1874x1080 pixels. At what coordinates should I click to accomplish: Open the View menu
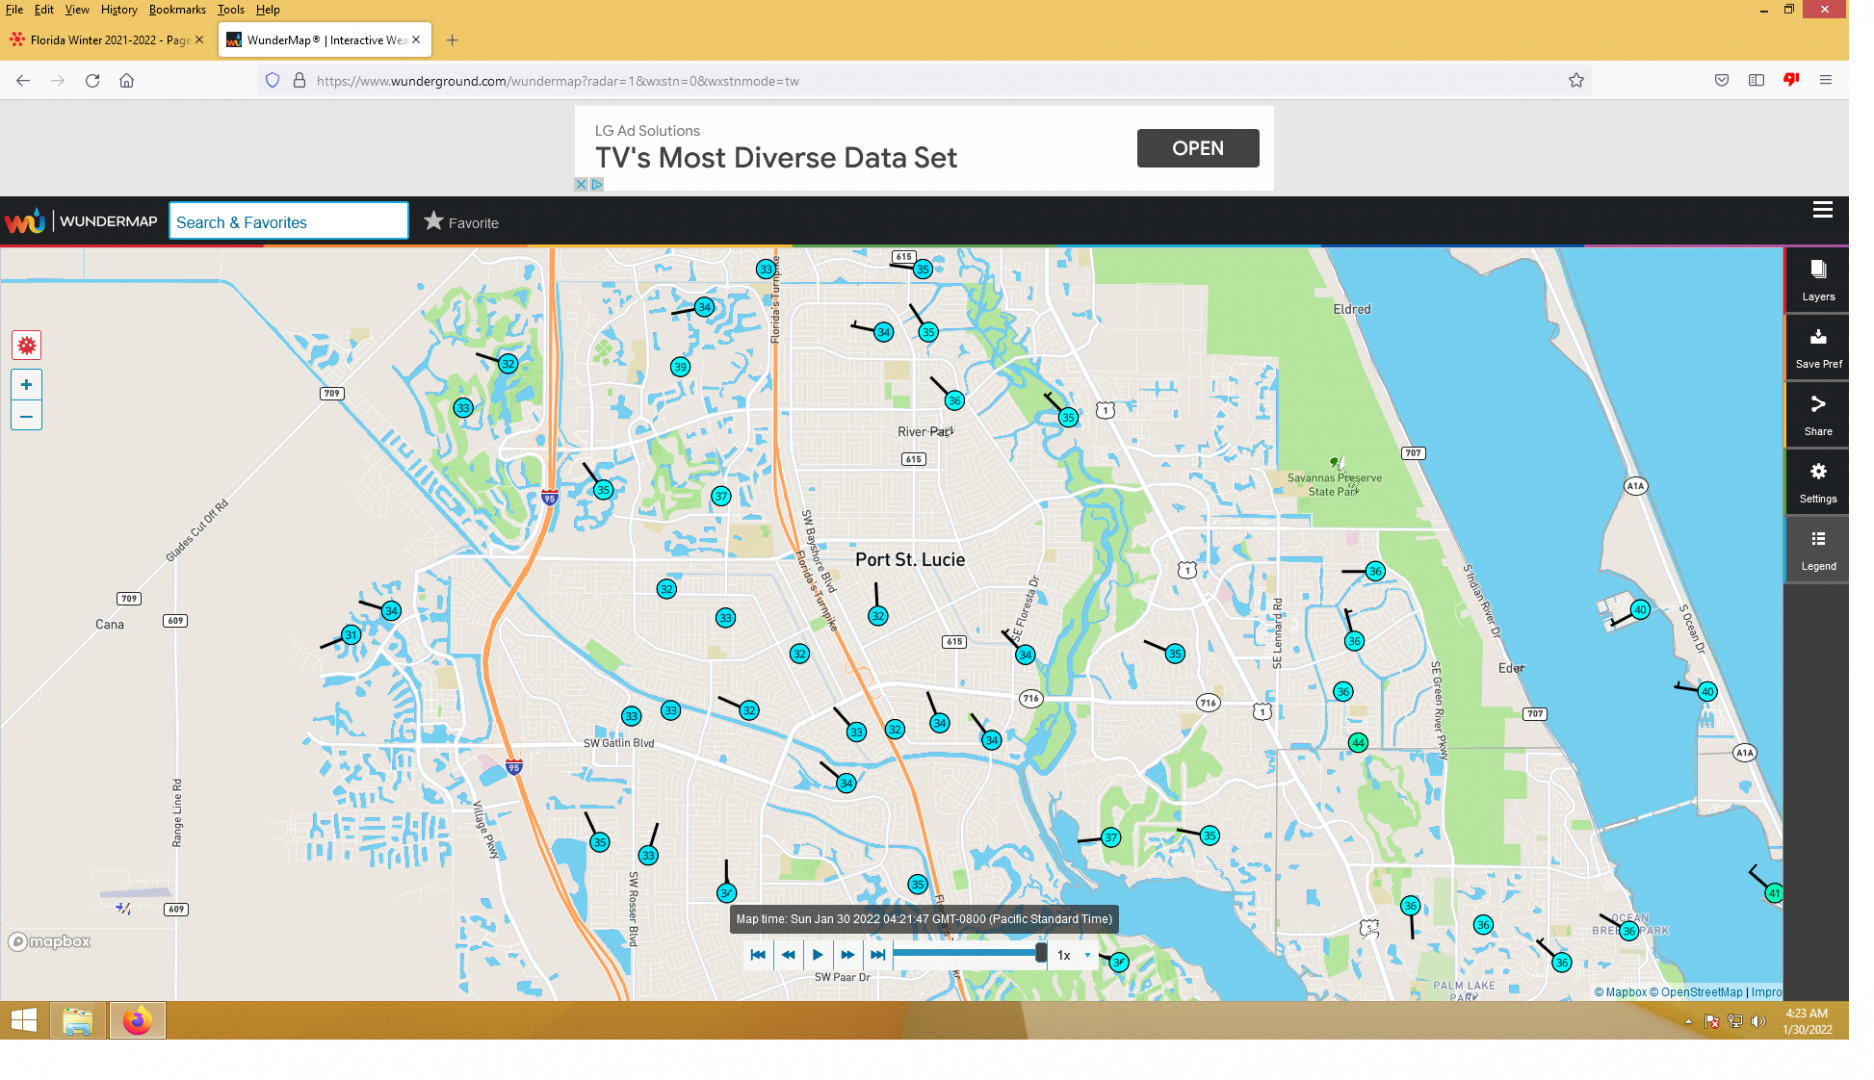pyautogui.click(x=77, y=10)
